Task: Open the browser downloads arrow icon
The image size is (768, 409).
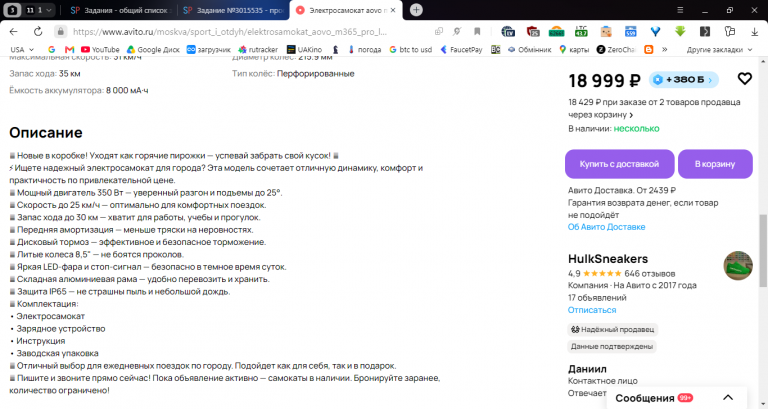Action: coord(754,31)
